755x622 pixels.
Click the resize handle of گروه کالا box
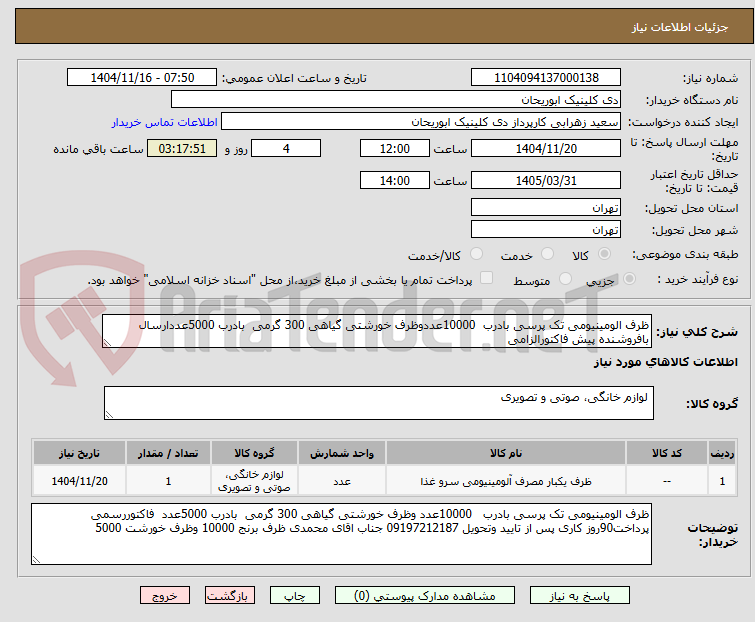[109, 415]
